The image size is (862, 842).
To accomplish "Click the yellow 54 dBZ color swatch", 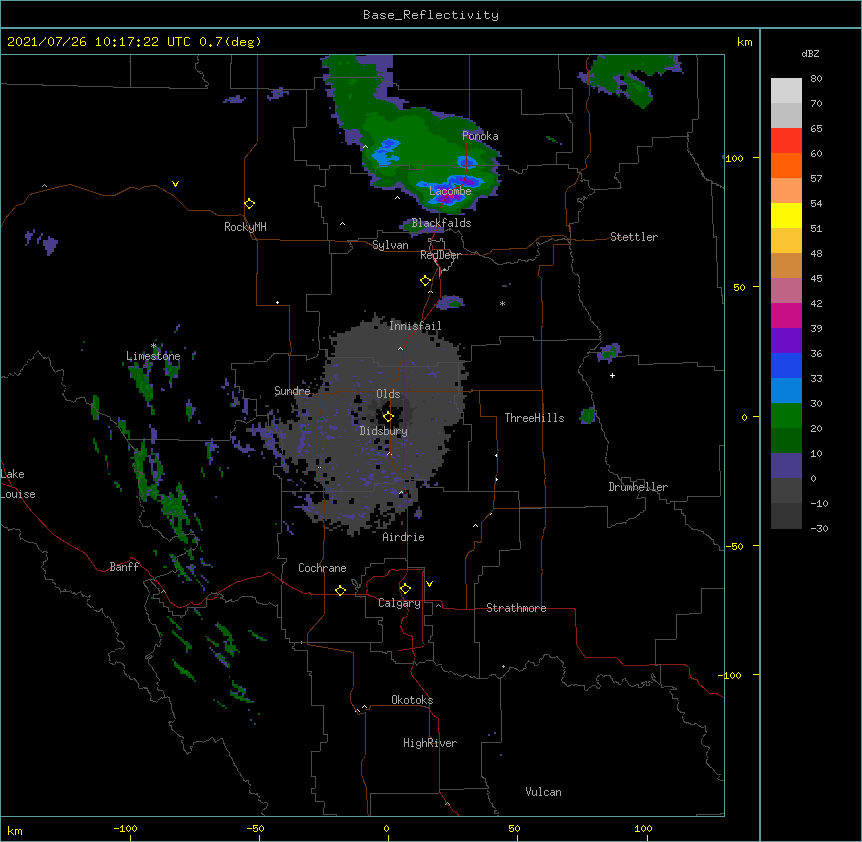I will [x=786, y=215].
